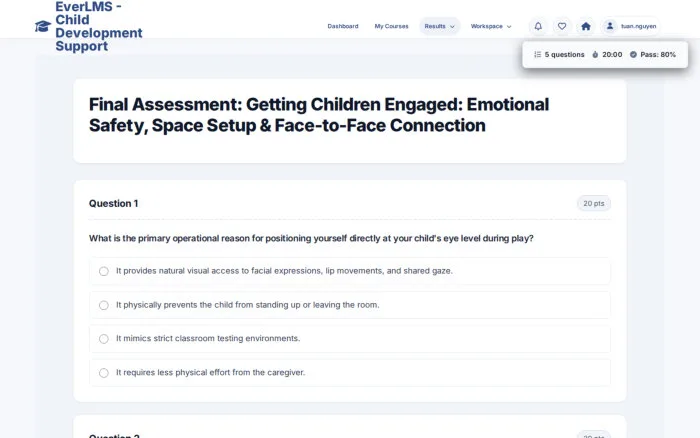700x438 pixels.
Task: Open My Courses in navigation
Action: point(392,26)
